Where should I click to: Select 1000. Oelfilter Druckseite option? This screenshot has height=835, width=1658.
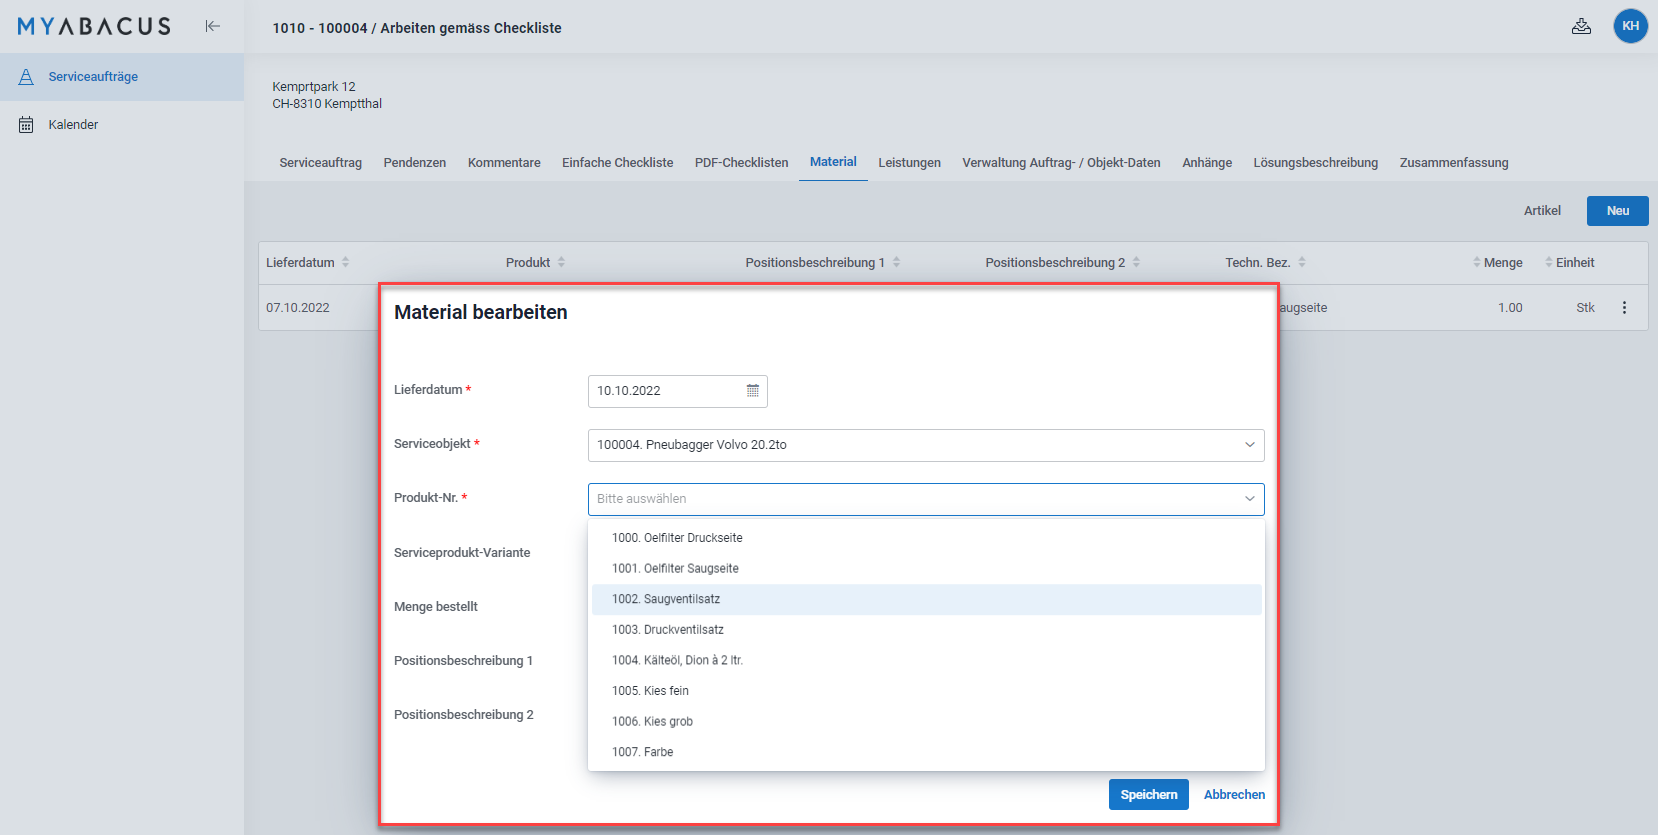point(926,538)
